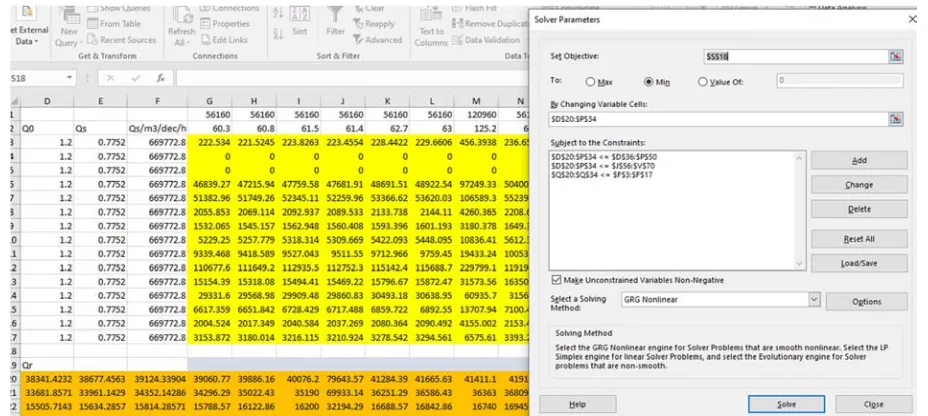Click cell with value 79643.57
This screenshot has height=416, width=928.
(x=343, y=379)
